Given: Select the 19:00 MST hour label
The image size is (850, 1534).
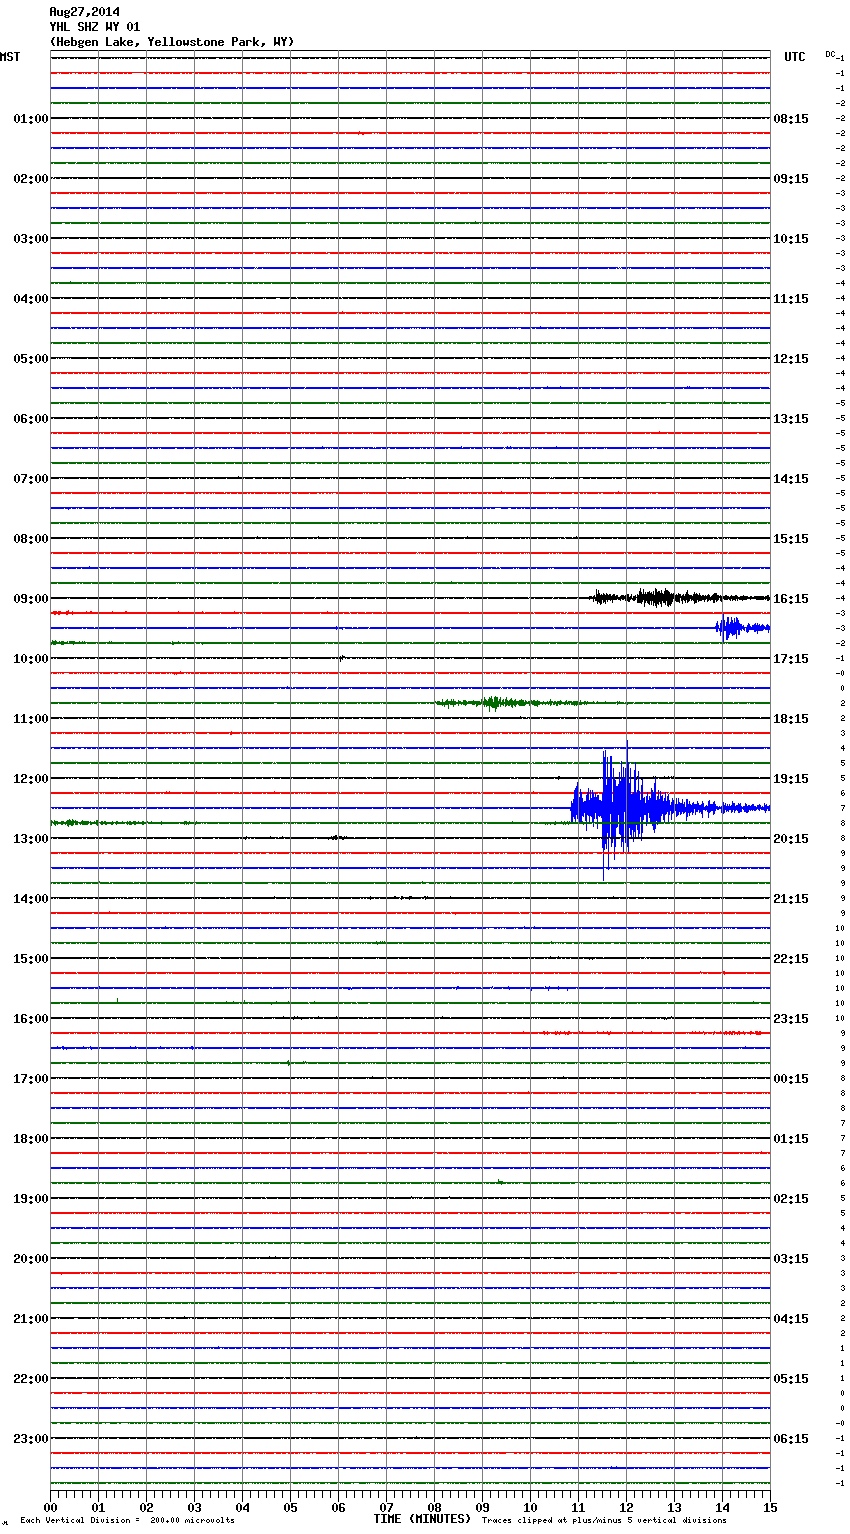Looking at the screenshot, I should click(31, 1199).
